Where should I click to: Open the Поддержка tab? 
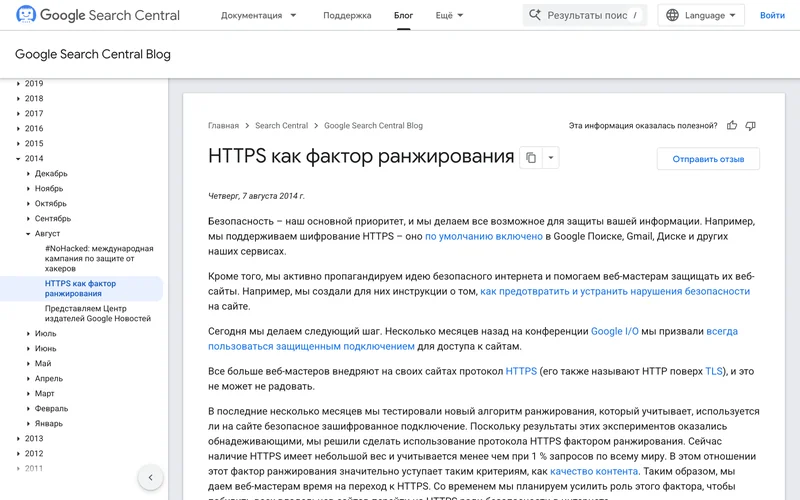click(x=347, y=15)
